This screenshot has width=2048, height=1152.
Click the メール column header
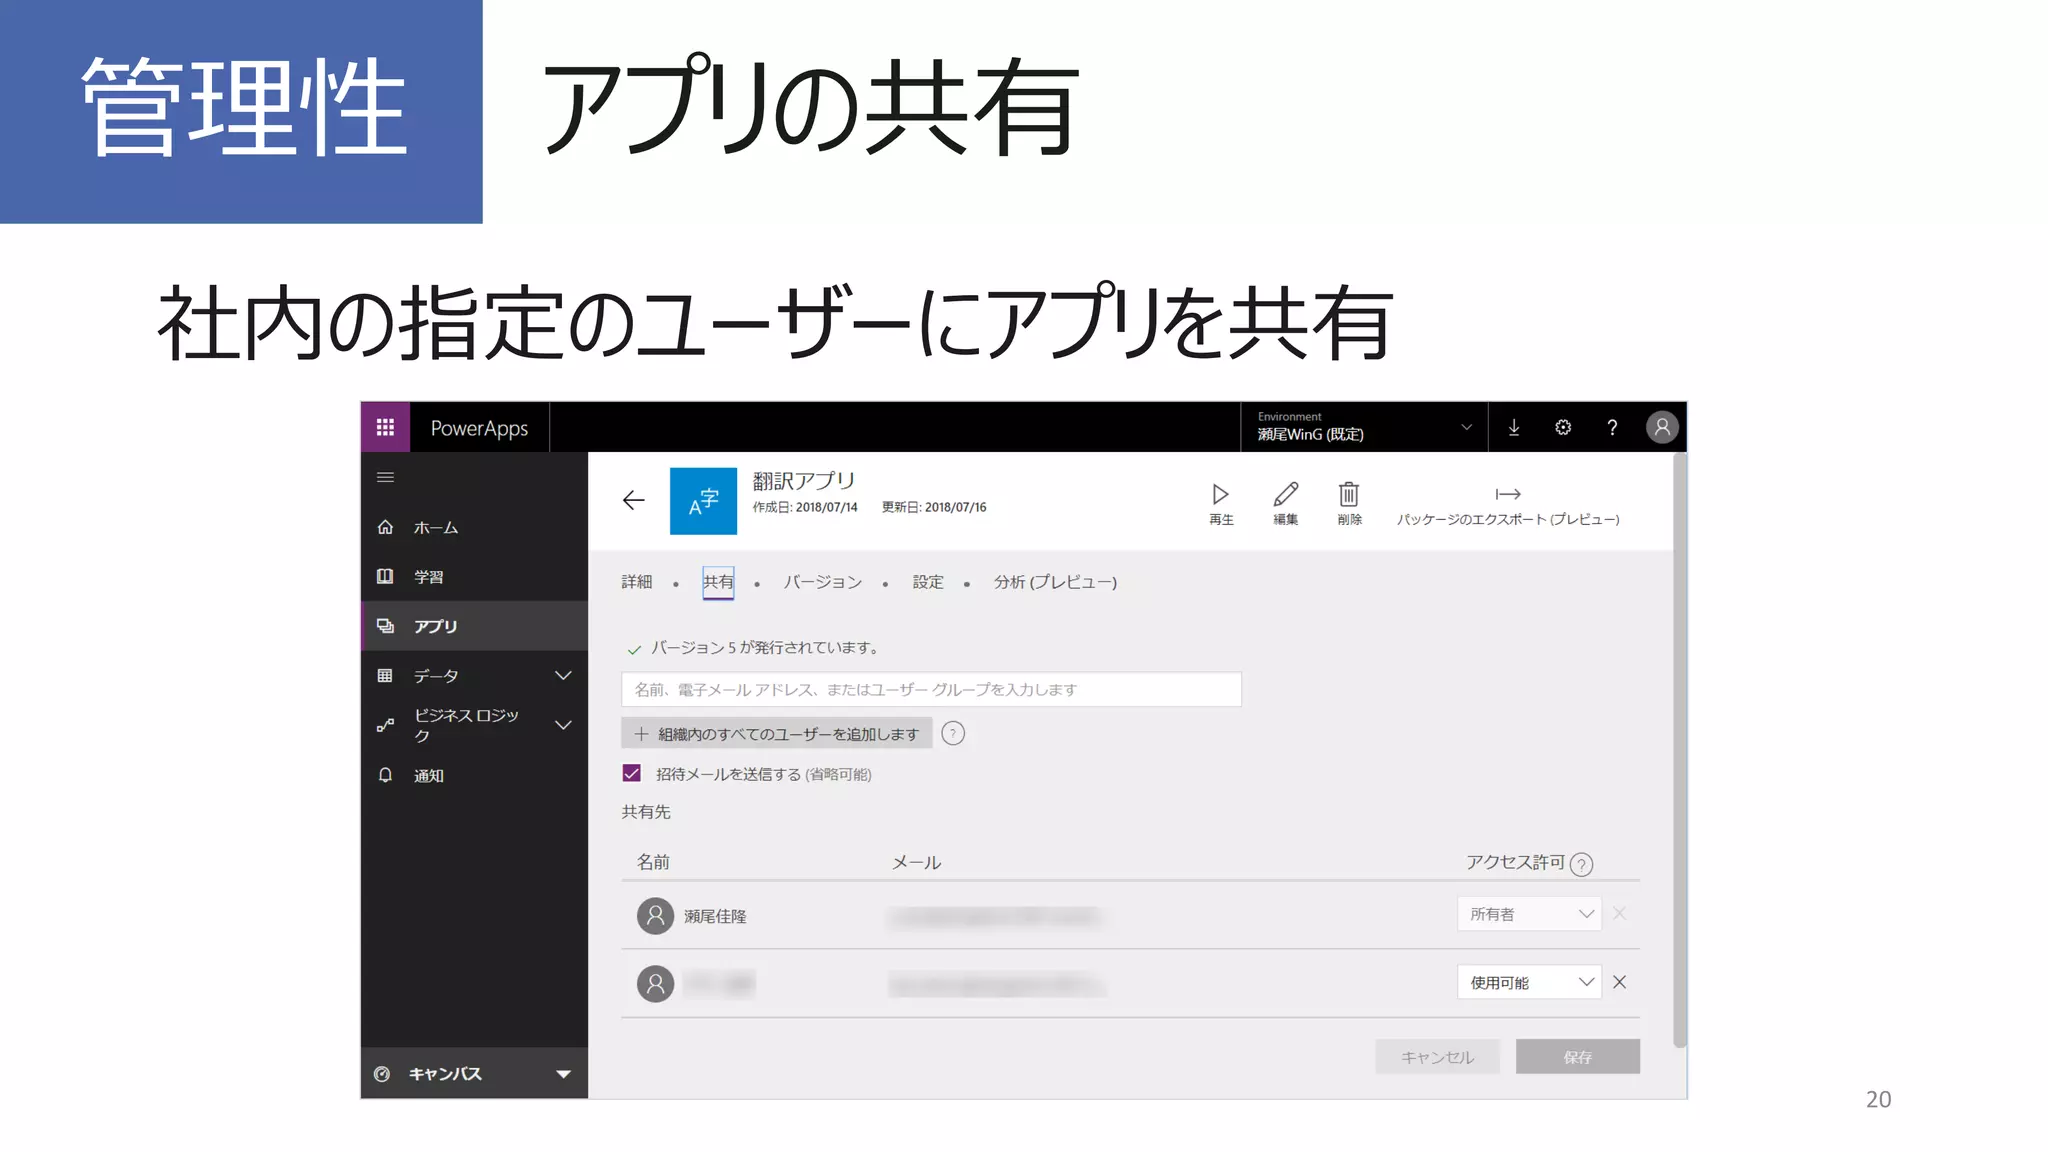click(916, 862)
